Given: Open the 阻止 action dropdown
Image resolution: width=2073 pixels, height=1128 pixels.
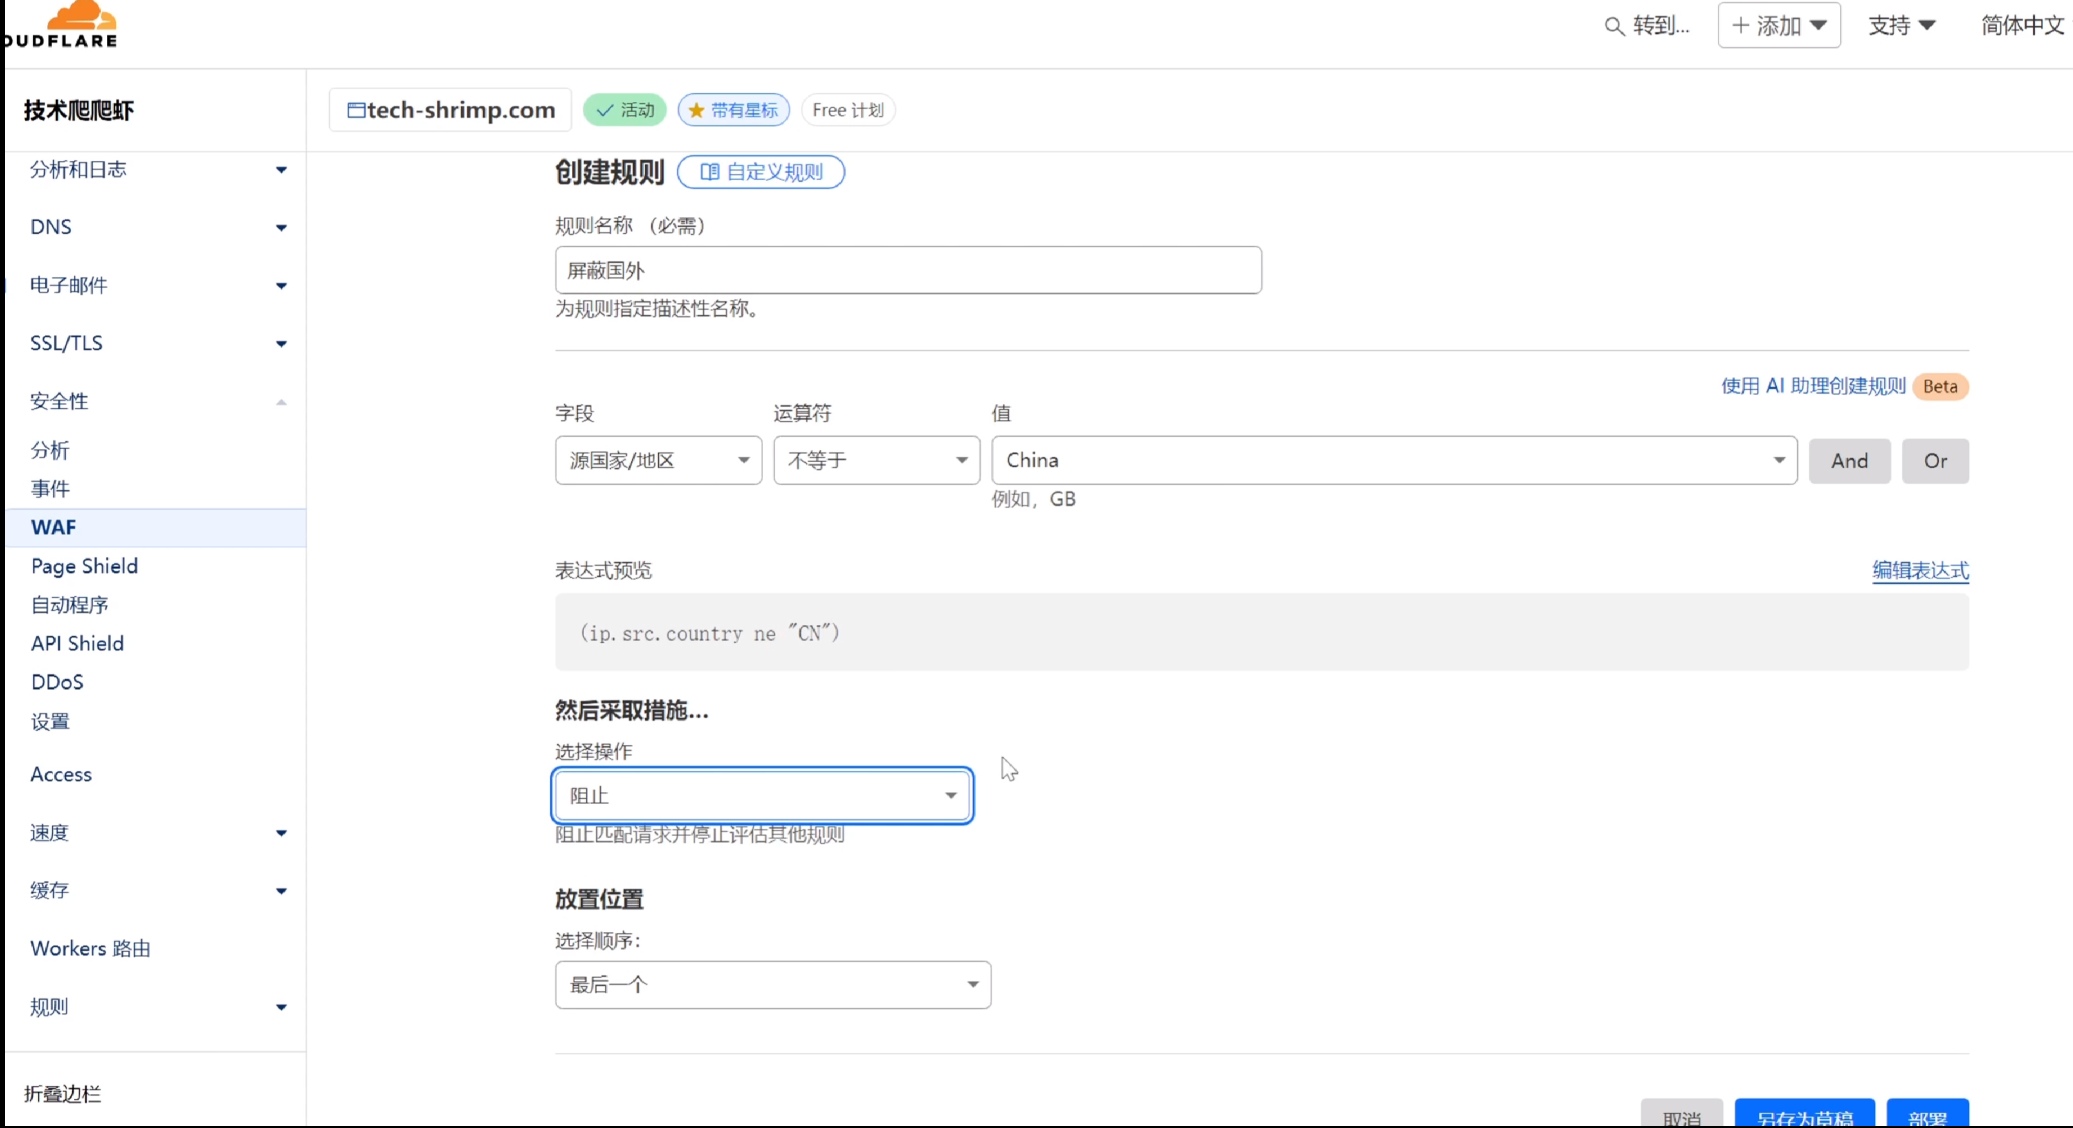Looking at the screenshot, I should (x=762, y=796).
